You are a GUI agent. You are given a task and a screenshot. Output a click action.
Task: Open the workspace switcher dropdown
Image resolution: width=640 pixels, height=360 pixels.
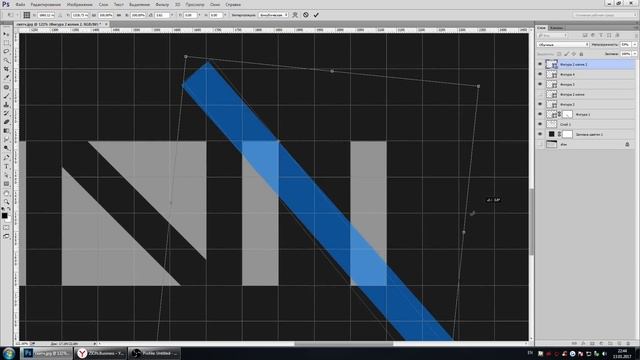(604, 15)
